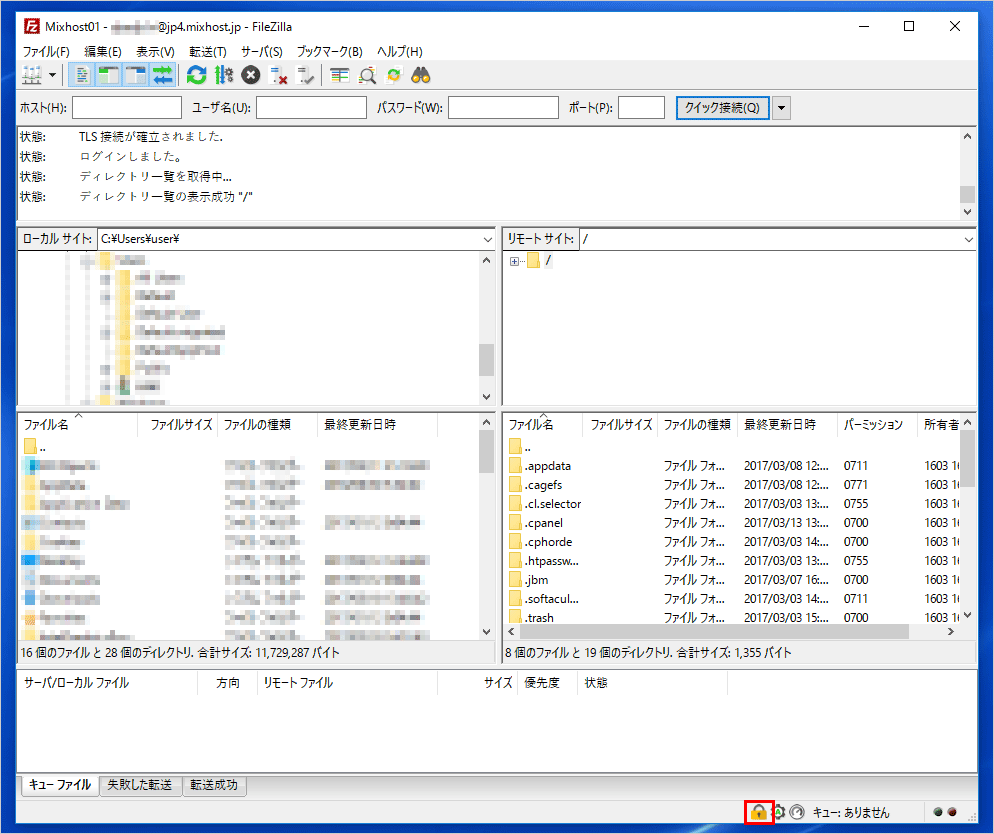Click the lock encryption icon in status bar
The image size is (994, 834).
(x=758, y=812)
